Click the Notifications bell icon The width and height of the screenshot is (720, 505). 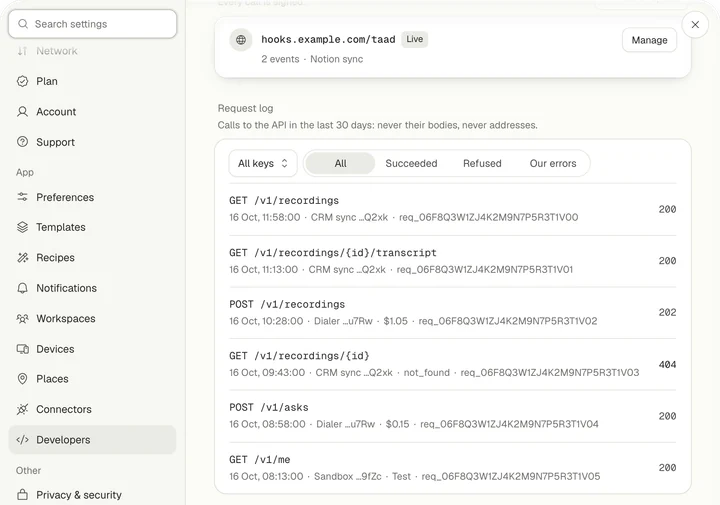[x=22, y=288]
